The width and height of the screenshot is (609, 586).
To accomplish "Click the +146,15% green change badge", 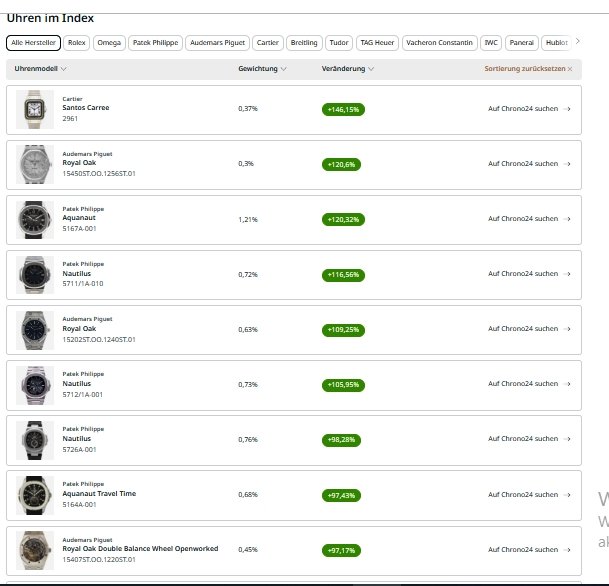I will click(343, 109).
